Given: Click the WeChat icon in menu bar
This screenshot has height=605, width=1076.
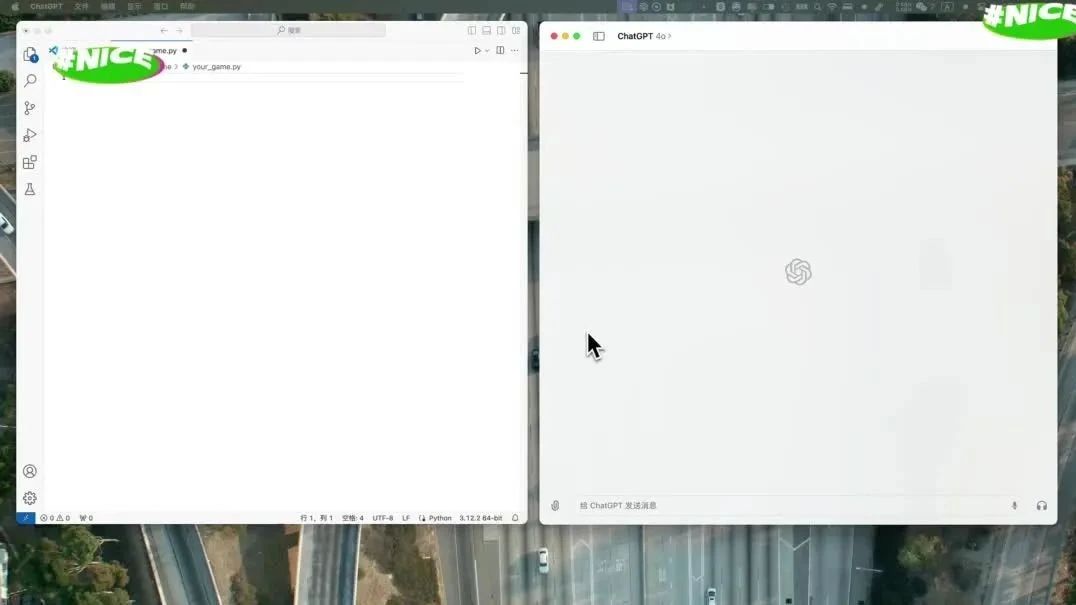Looking at the screenshot, I should pos(922,6).
